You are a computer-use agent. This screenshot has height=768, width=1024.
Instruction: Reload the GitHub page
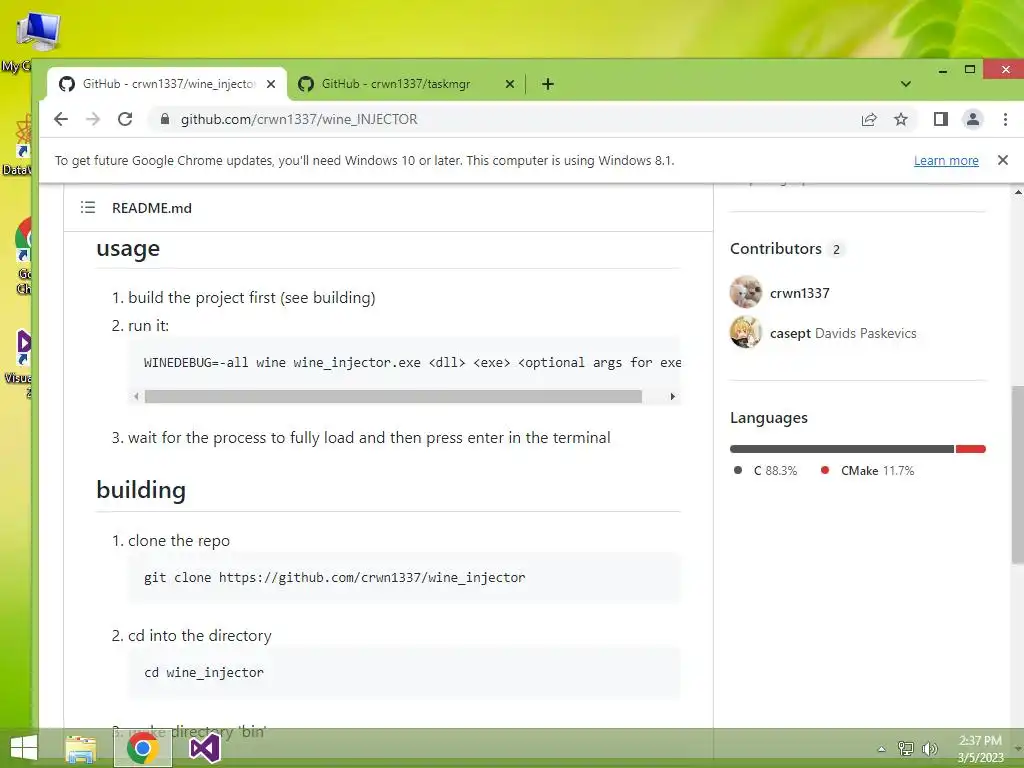125,119
